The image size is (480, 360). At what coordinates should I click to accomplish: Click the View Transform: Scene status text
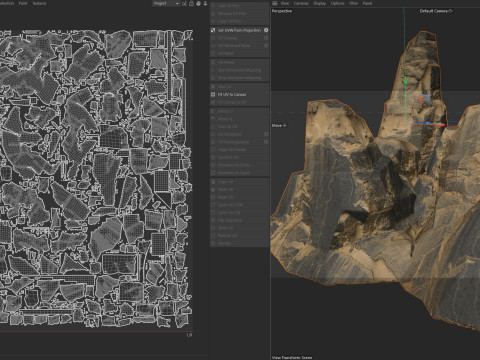292,357
